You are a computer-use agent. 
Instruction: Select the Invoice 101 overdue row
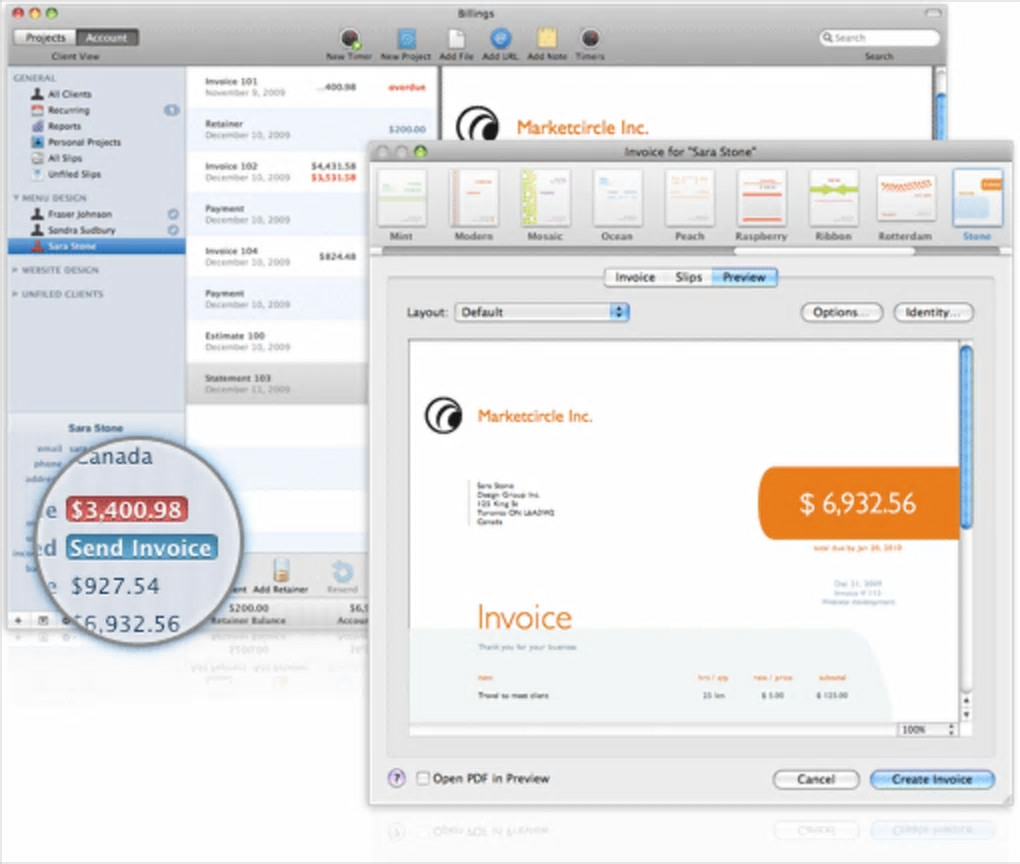coord(313,87)
